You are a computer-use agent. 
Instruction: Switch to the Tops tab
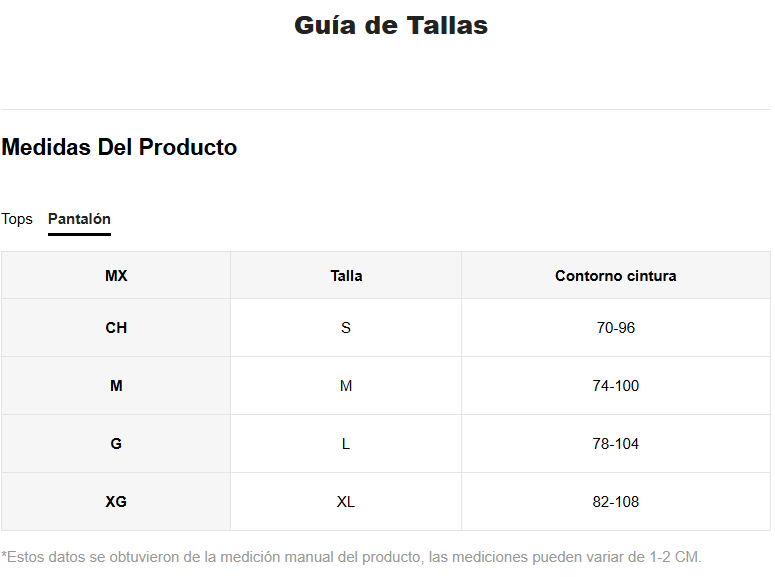point(17,219)
